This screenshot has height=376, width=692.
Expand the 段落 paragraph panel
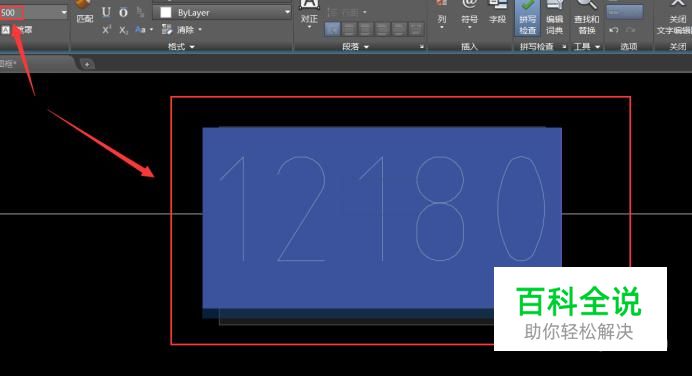(355, 46)
